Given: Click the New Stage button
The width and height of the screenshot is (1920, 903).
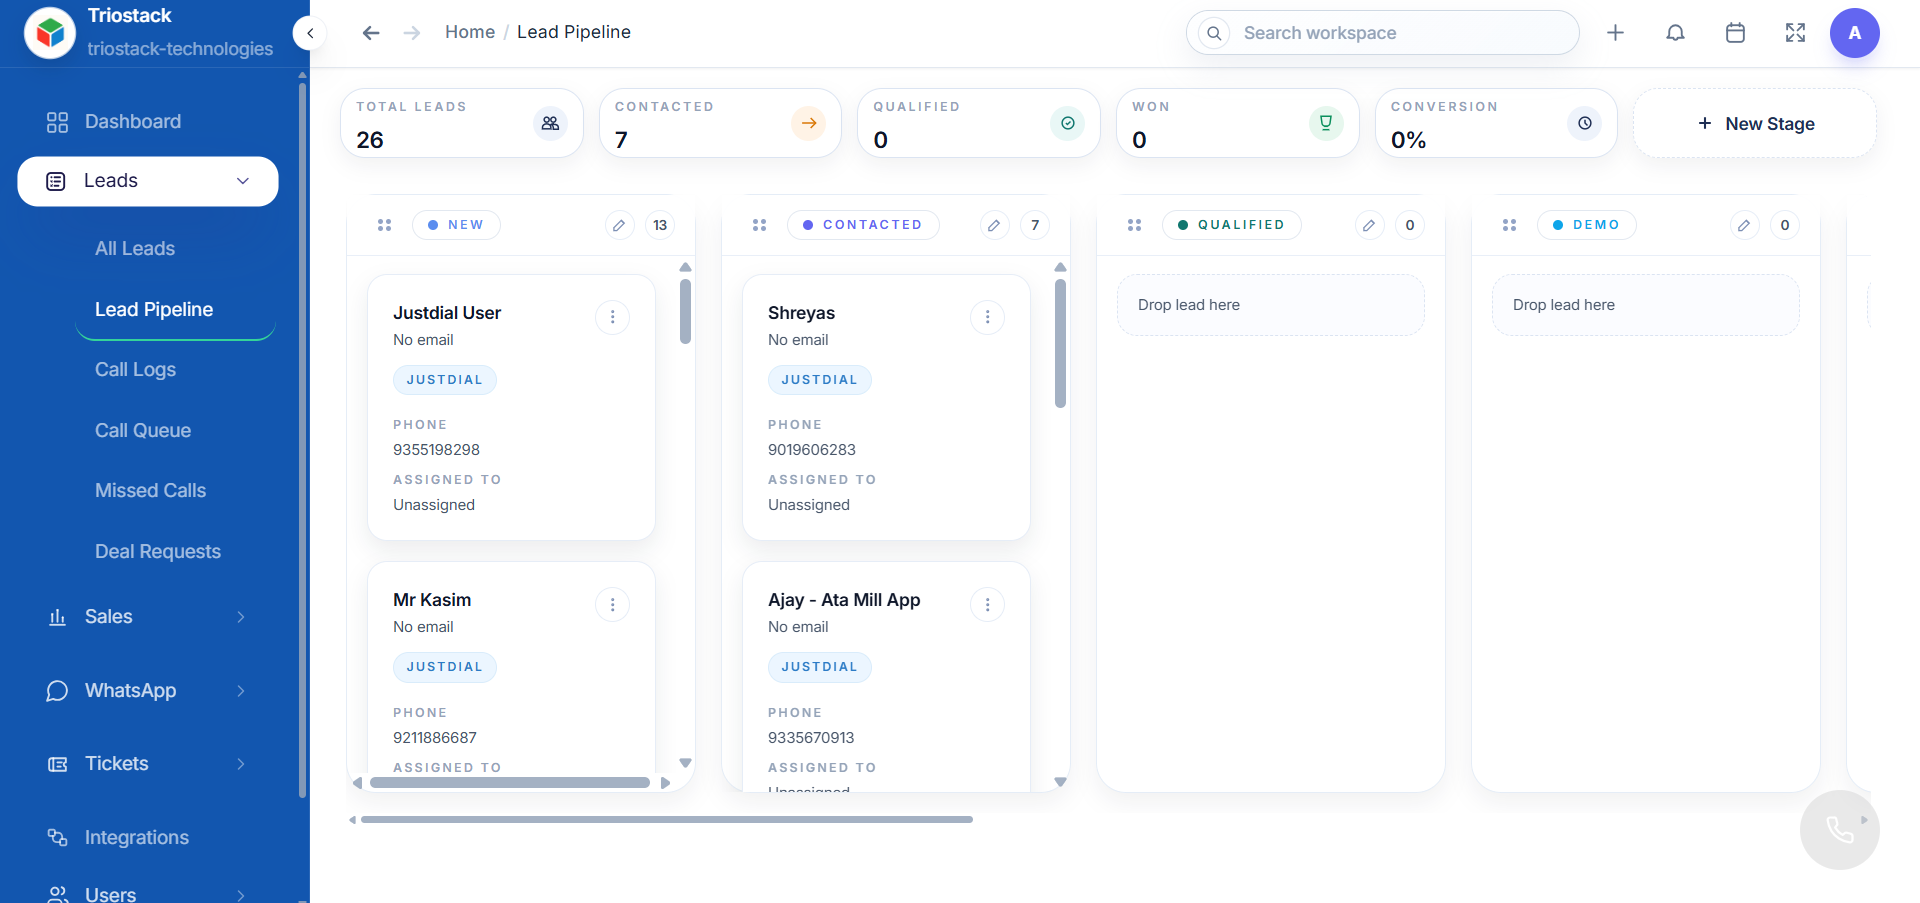Looking at the screenshot, I should [1755, 124].
